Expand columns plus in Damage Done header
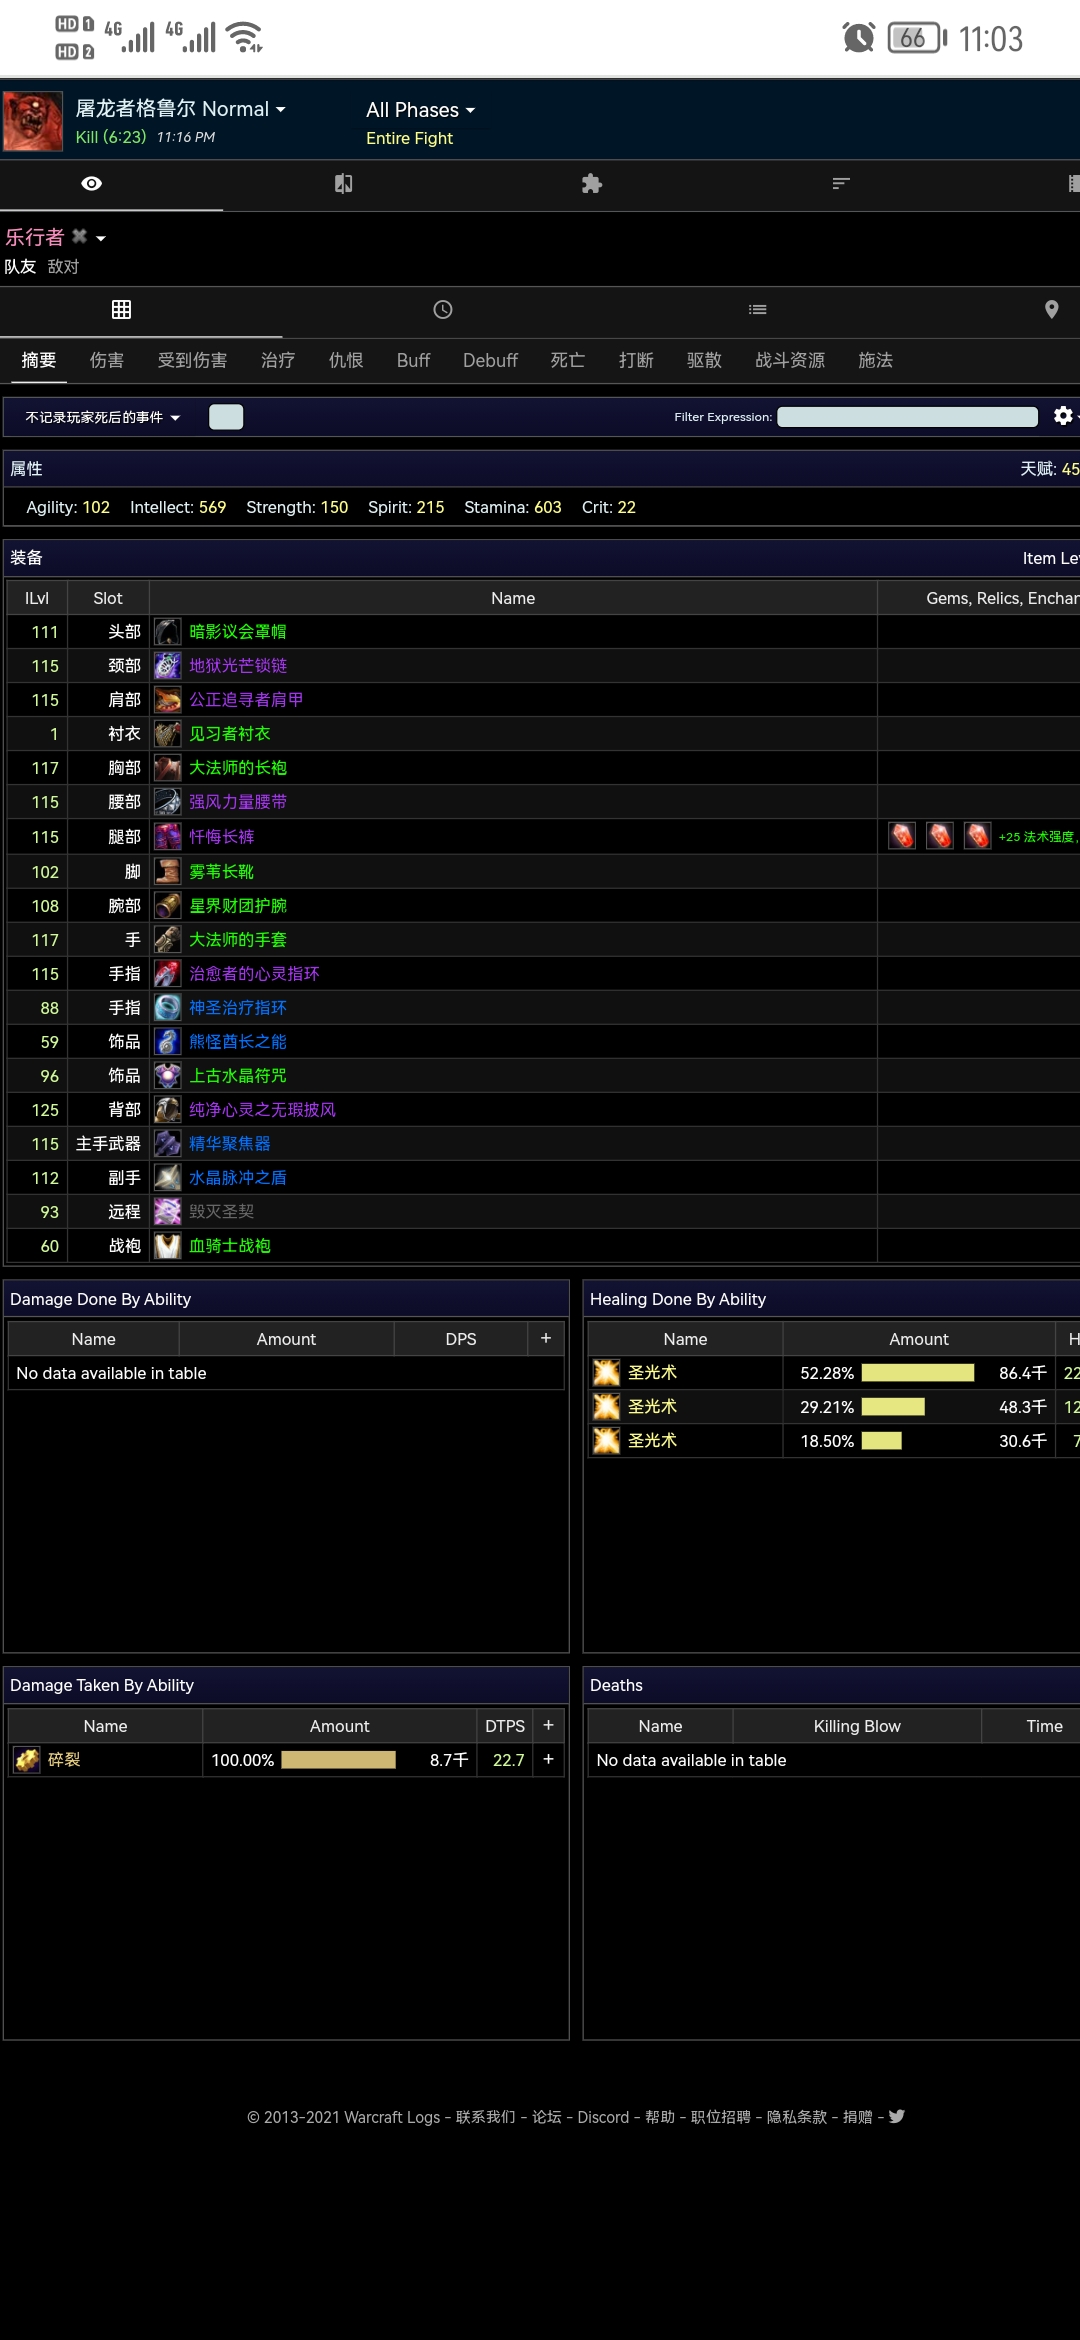Image resolution: width=1080 pixels, height=2340 pixels. coord(546,1338)
